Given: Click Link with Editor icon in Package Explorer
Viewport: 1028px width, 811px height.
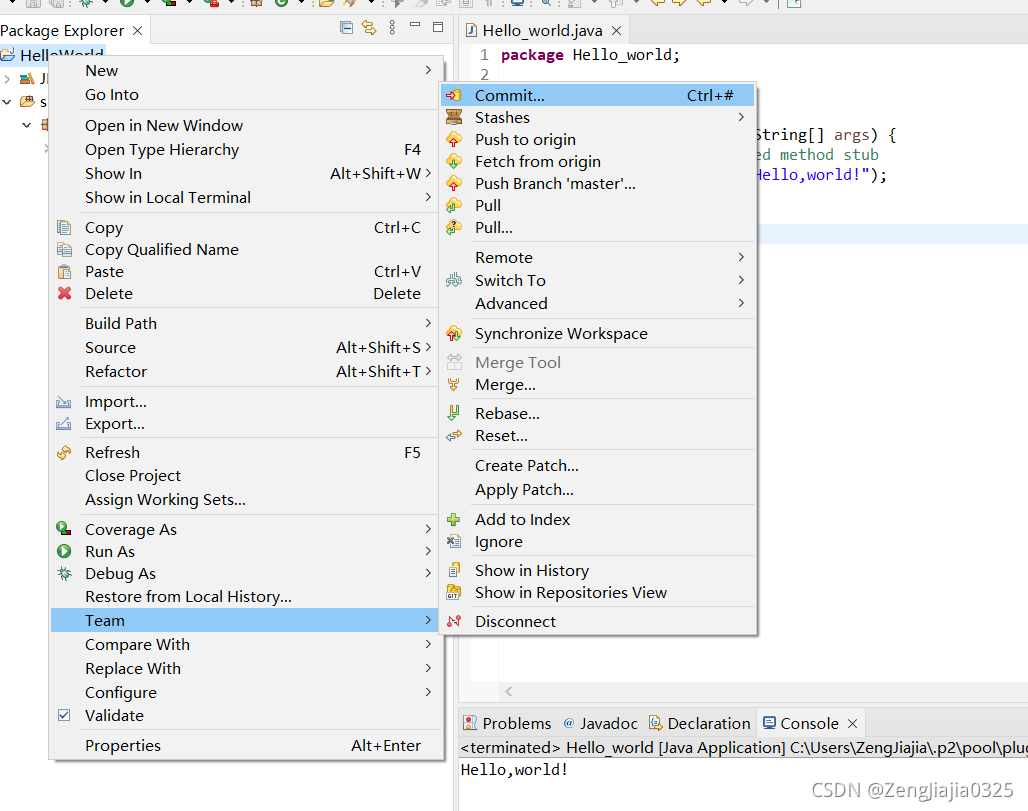Looking at the screenshot, I should pos(369,28).
